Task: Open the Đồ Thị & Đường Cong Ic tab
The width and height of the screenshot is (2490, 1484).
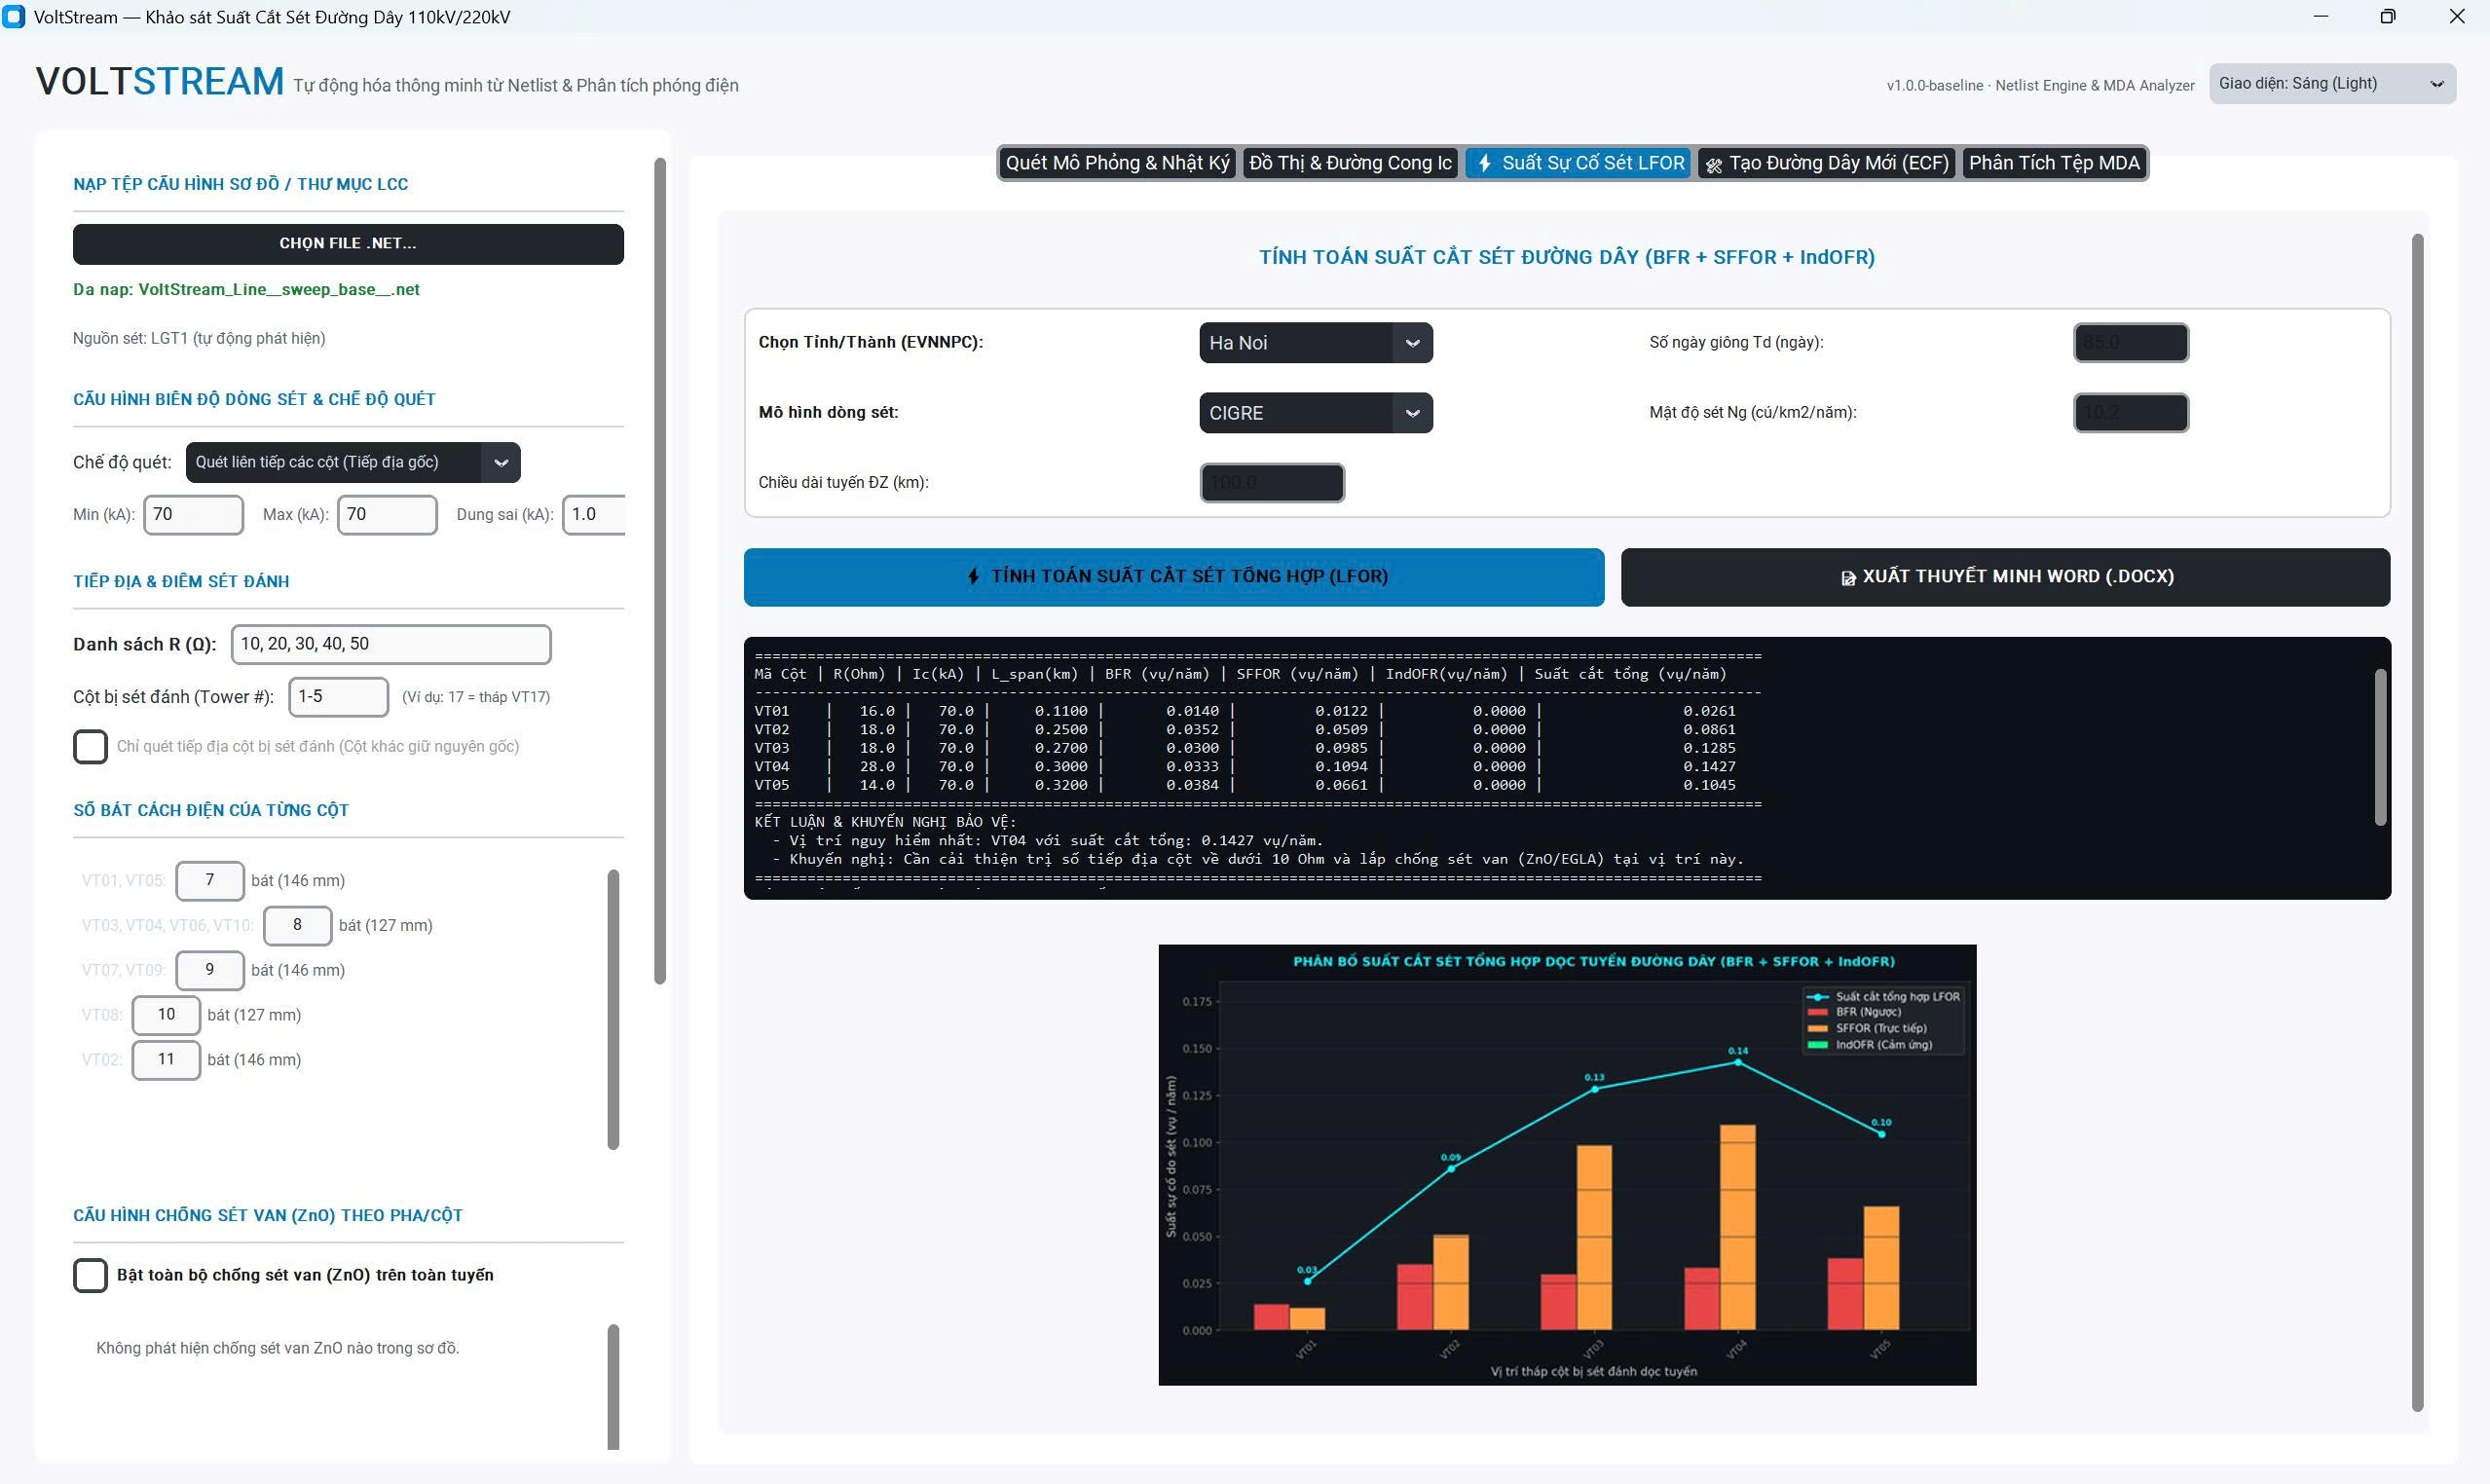Action: point(1350,163)
